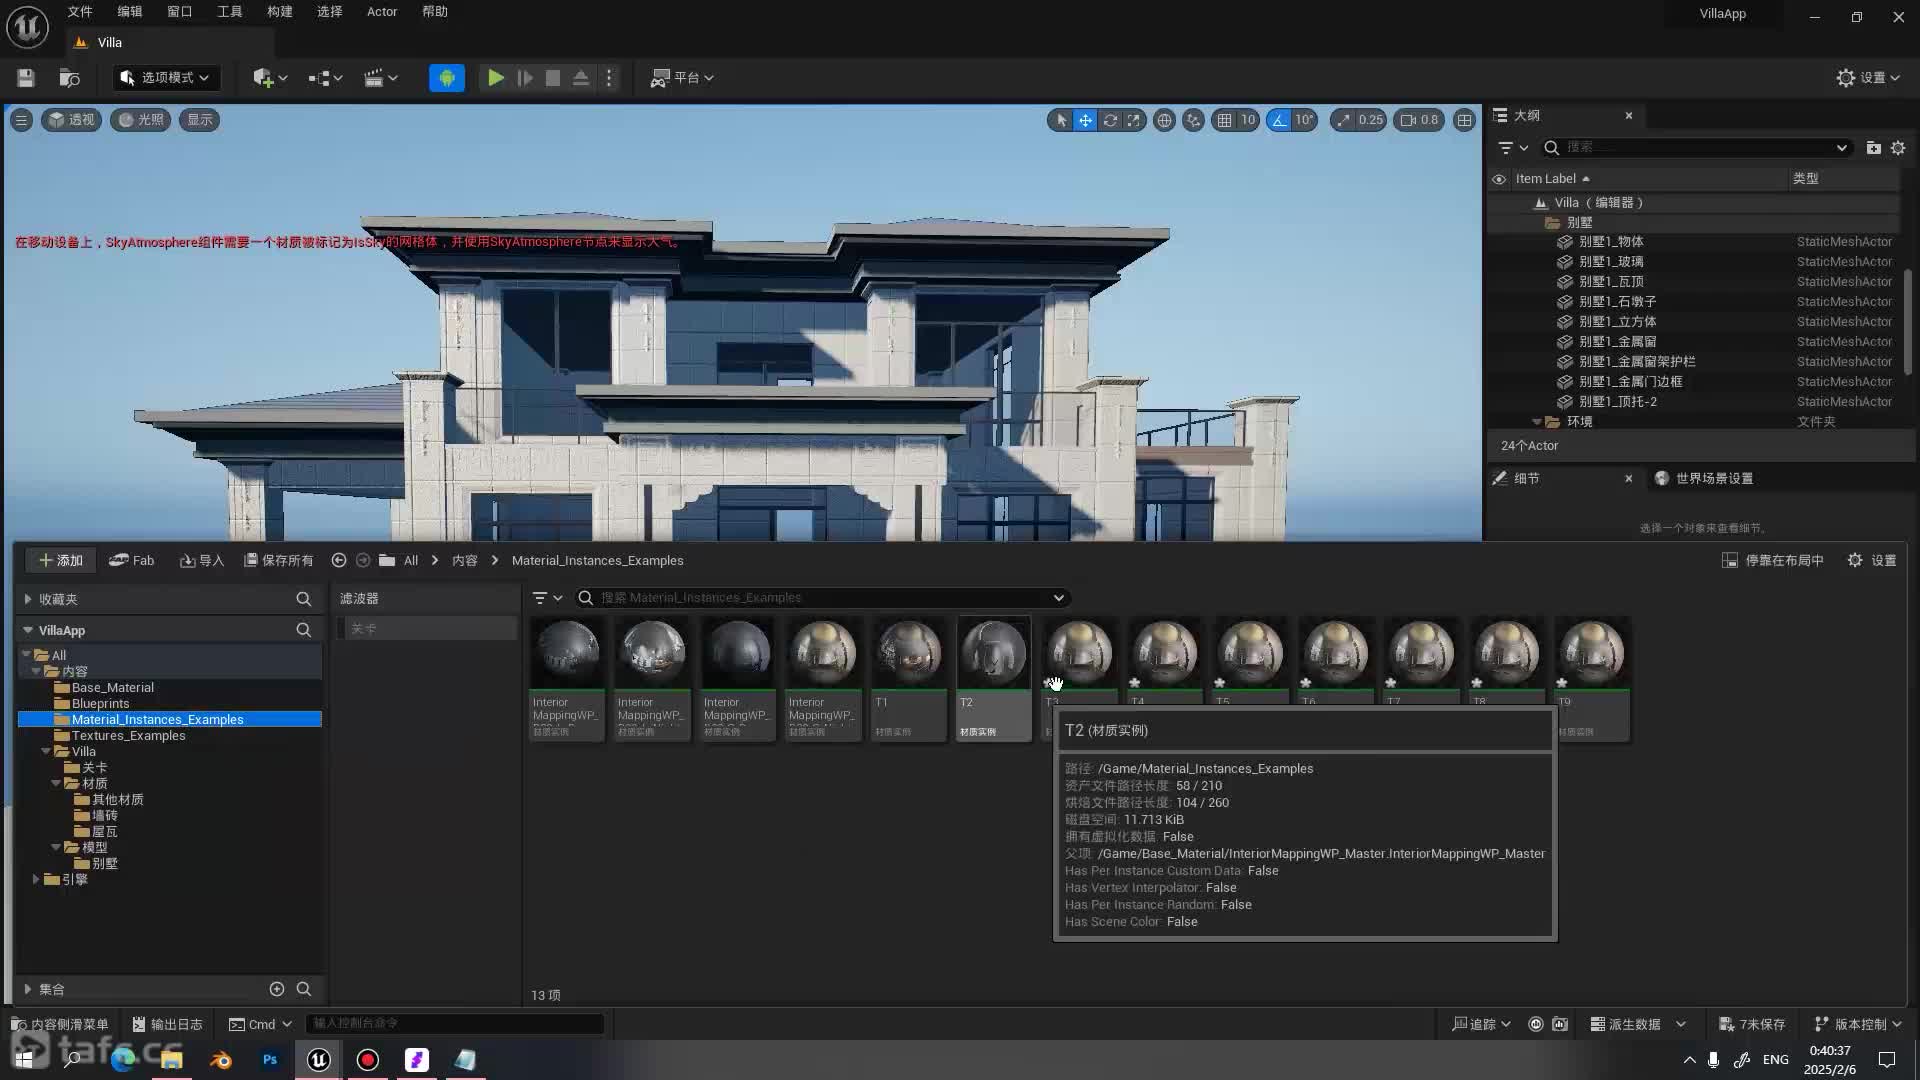Select Base_Material folder in tree

point(112,688)
